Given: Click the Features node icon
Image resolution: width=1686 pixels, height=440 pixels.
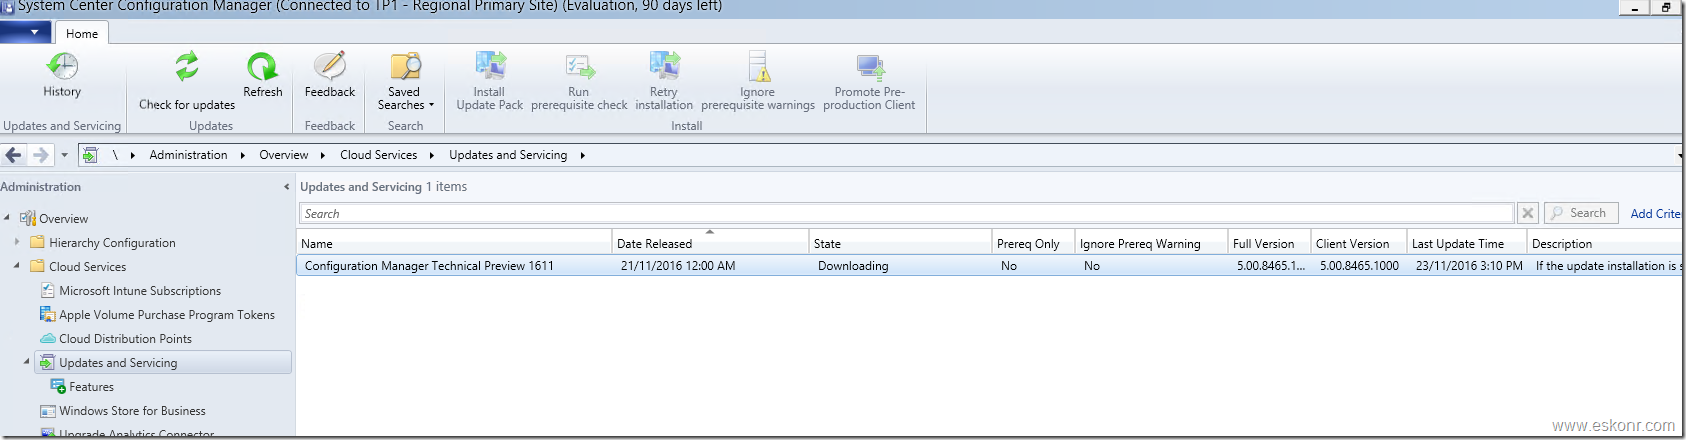Looking at the screenshot, I should click(58, 386).
